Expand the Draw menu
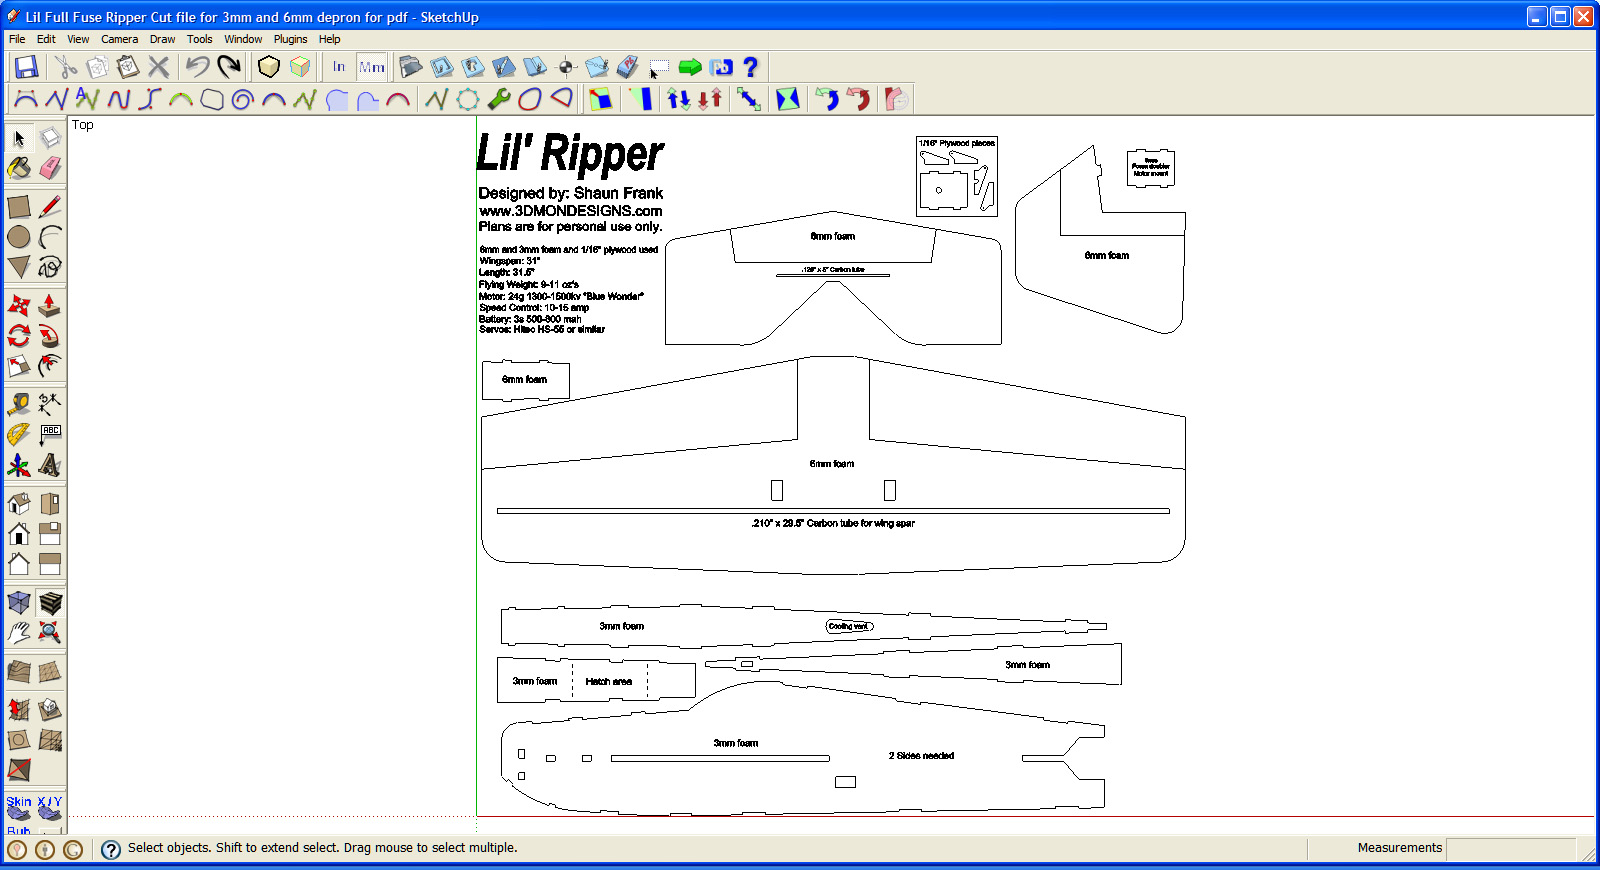This screenshot has width=1600, height=870. [162, 39]
